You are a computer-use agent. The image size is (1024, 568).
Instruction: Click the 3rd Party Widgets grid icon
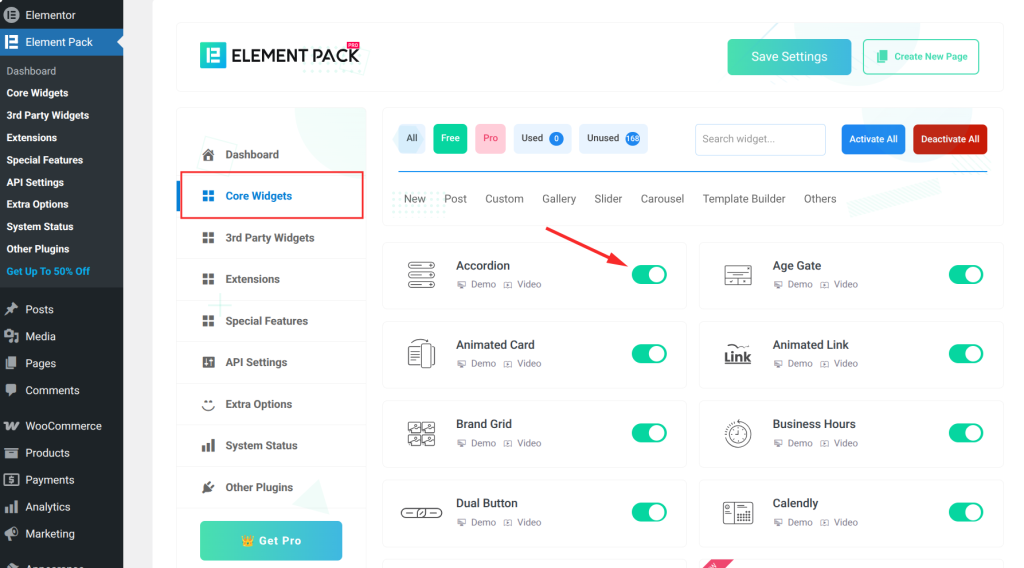click(208, 238)
